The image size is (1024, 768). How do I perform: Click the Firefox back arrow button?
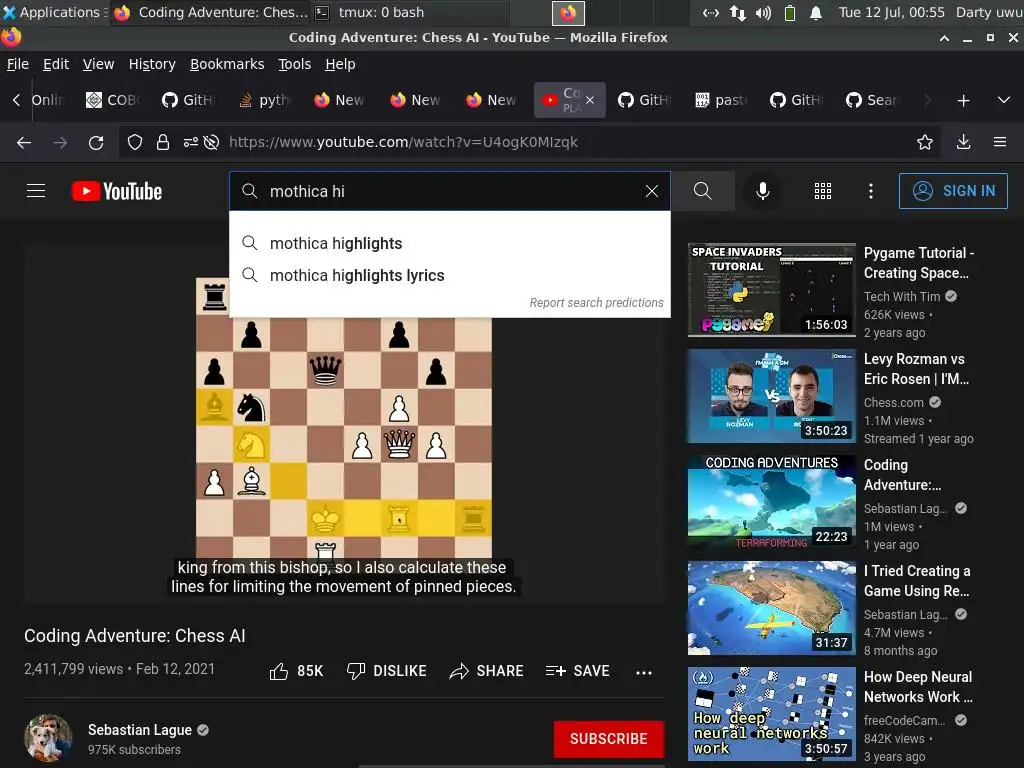pos(24,142)
